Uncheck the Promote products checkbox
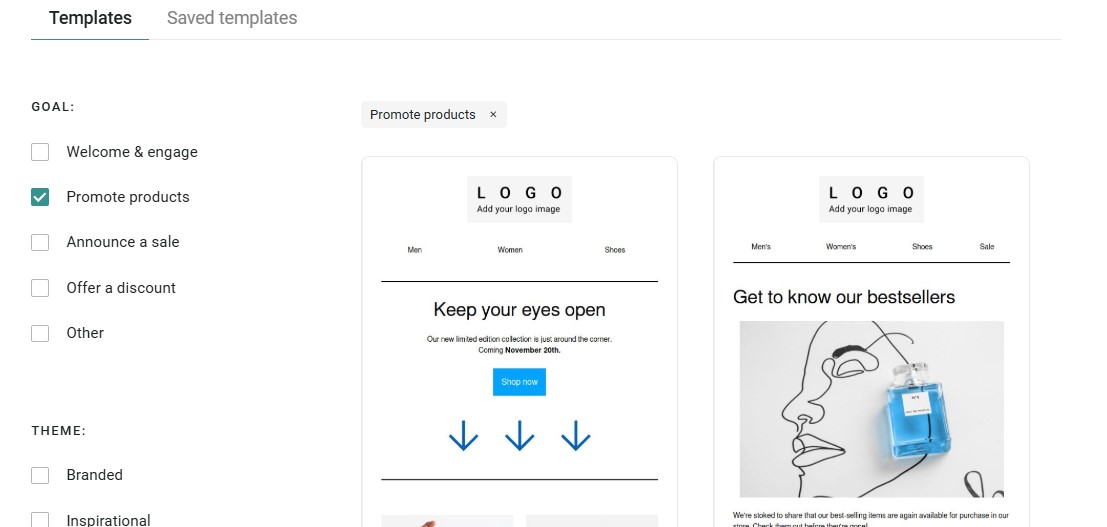 [x=40, y=197]
